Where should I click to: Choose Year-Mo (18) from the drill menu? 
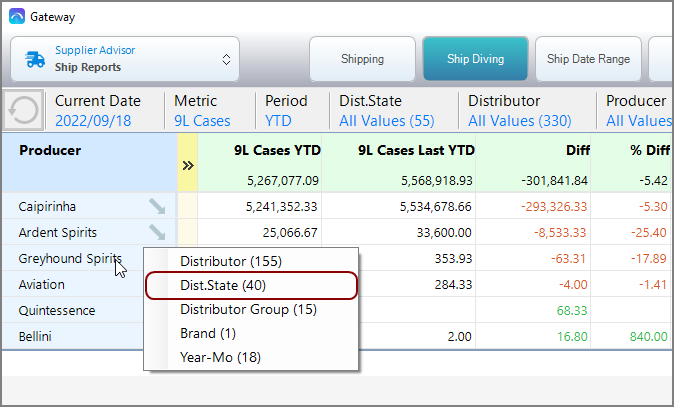click(x=222, y=357)
